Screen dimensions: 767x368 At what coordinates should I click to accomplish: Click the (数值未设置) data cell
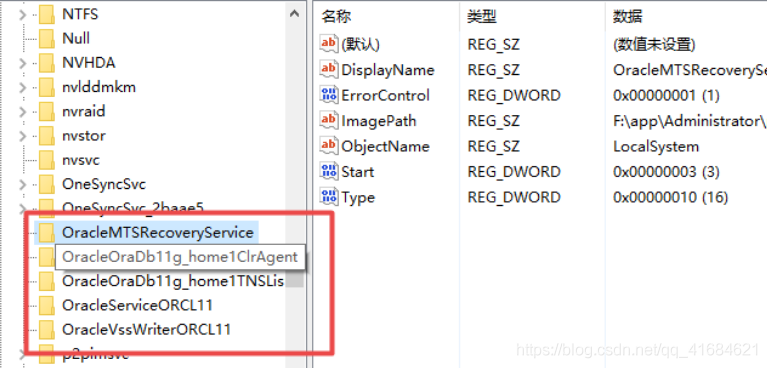coord(654,45)
